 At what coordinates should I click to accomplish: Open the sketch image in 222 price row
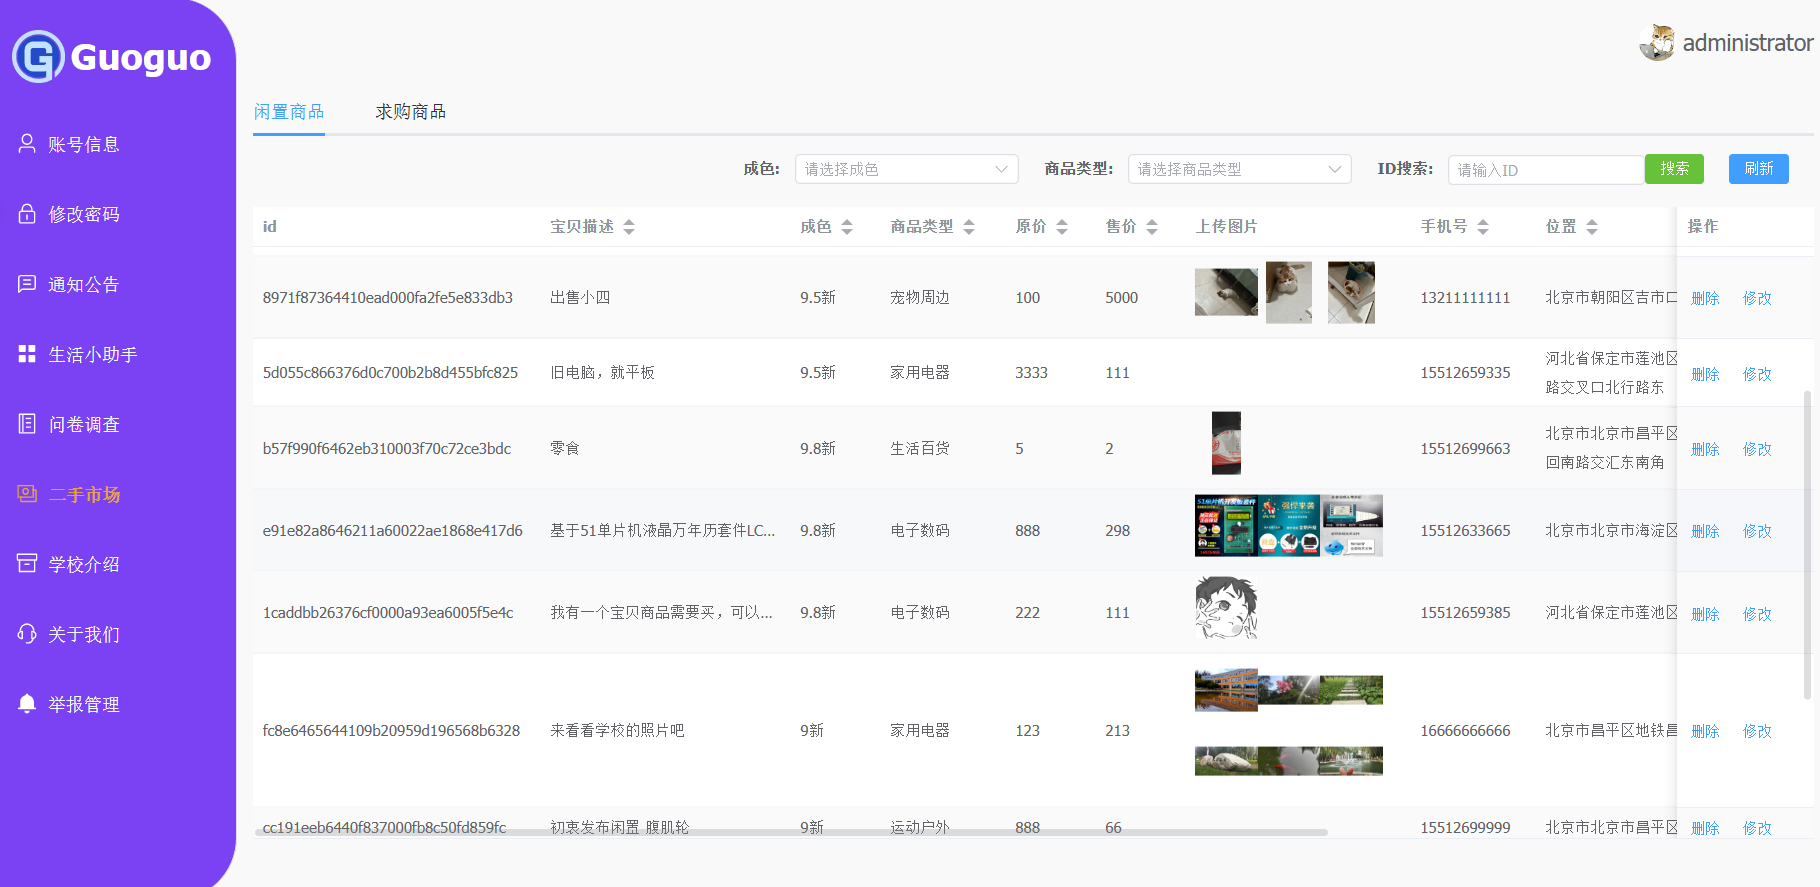click(x=1226, y=608)
